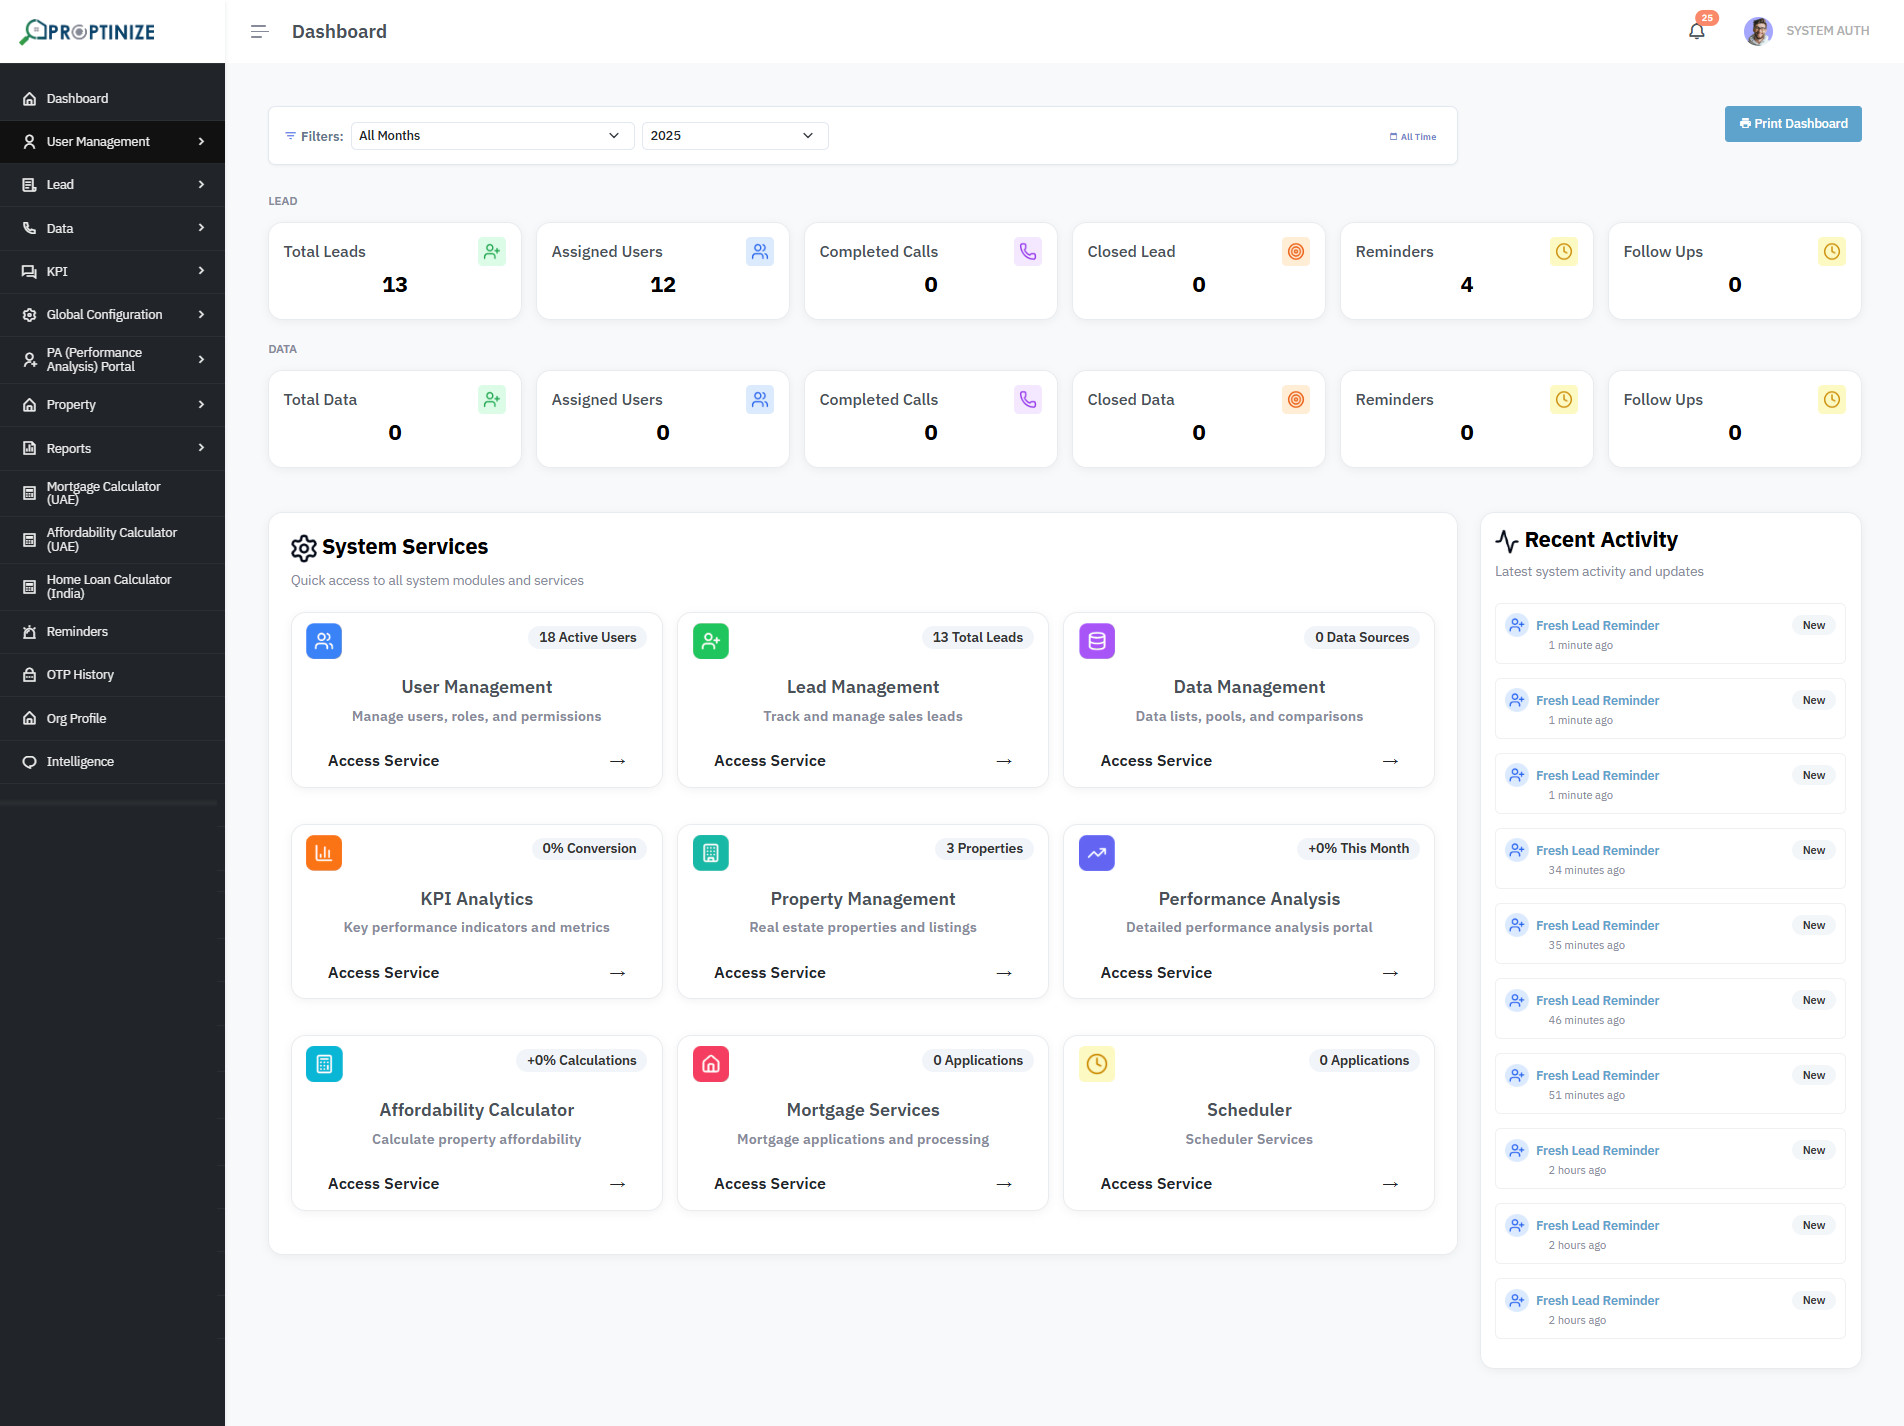Open the 2025 year dropdown
Viewport: 1904px width, 1426px height.
(x=735, y=135)
